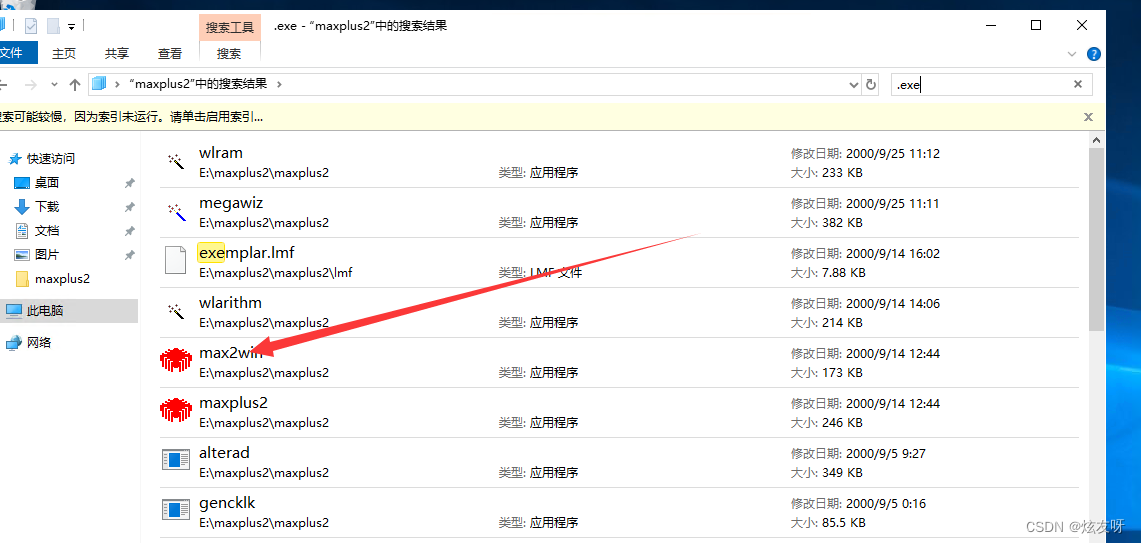Click the Help question mark icon
This screenshot has width=1141, height=543.
(1093, 54)
